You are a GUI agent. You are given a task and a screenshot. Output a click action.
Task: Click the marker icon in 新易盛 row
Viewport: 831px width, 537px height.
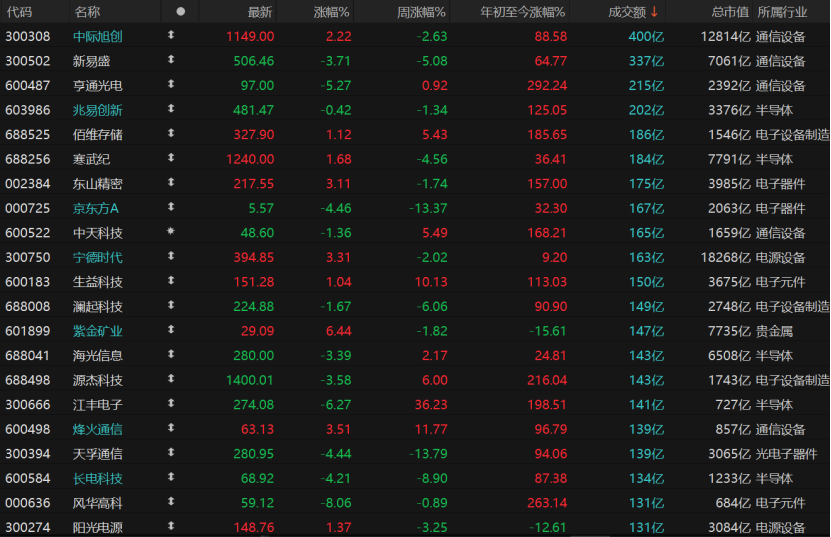[x=171, y=59]
